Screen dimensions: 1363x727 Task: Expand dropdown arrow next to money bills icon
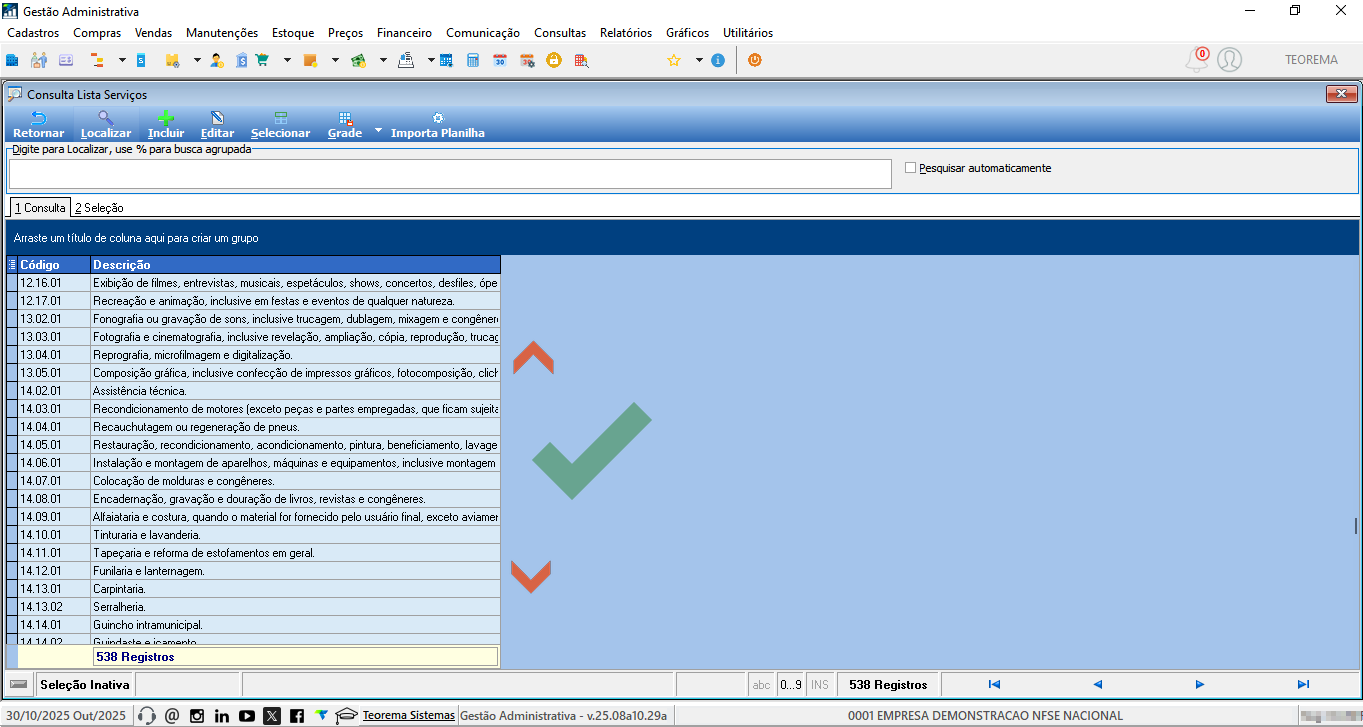click(383, 60)
